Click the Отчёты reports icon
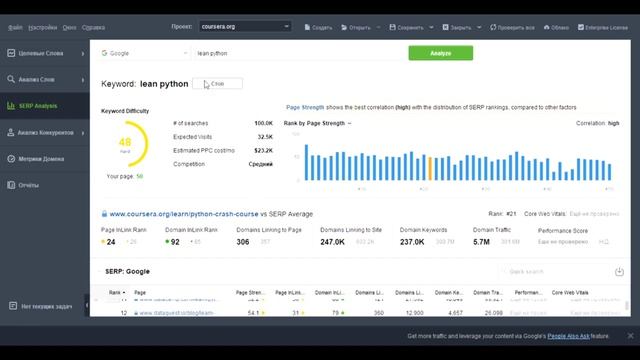This screenshot has height=360, width=640. click(x=11, y=185)
